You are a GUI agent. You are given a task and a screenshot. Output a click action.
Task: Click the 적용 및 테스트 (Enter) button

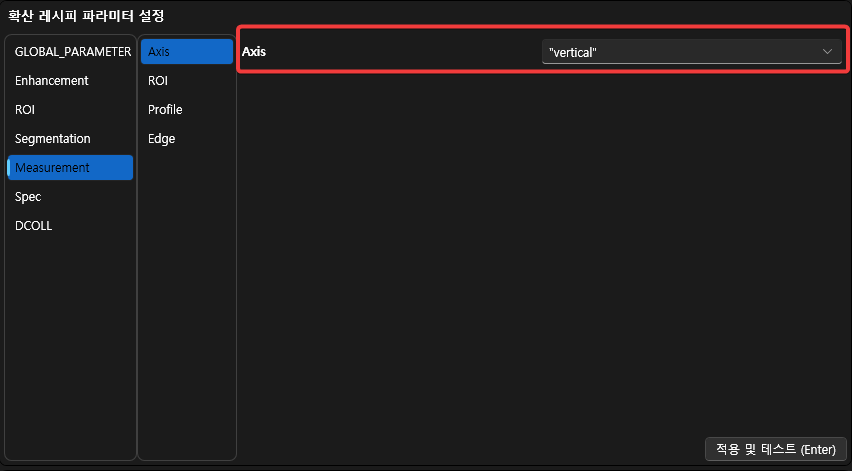click(776, 449)
